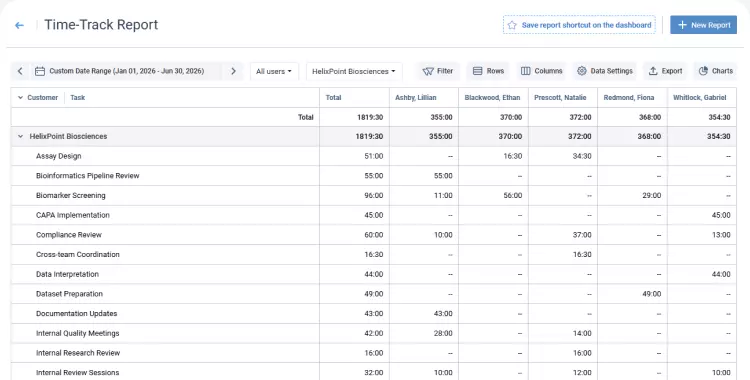Screen dimensions: 750x380
Task: Open the HelixPoint Biosciences customer dropdown
Action: coord(354,71)
